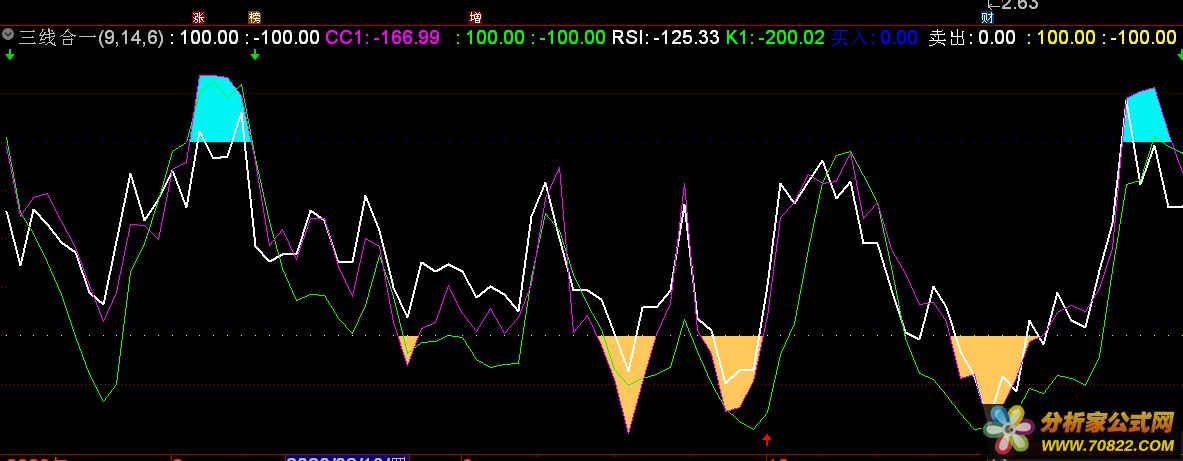Click the 卖出: 0.00 label
Viewport: 1183px width, 461px height.
pos(972,37)
